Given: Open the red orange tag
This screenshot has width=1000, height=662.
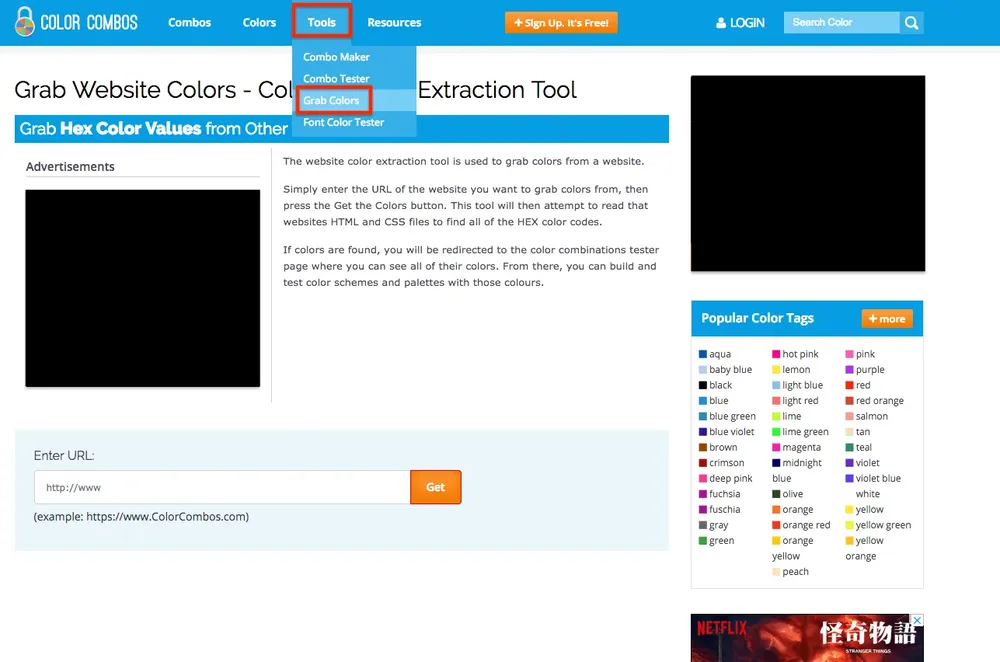Looking at the screenshot, I should [x=879, y=401].
